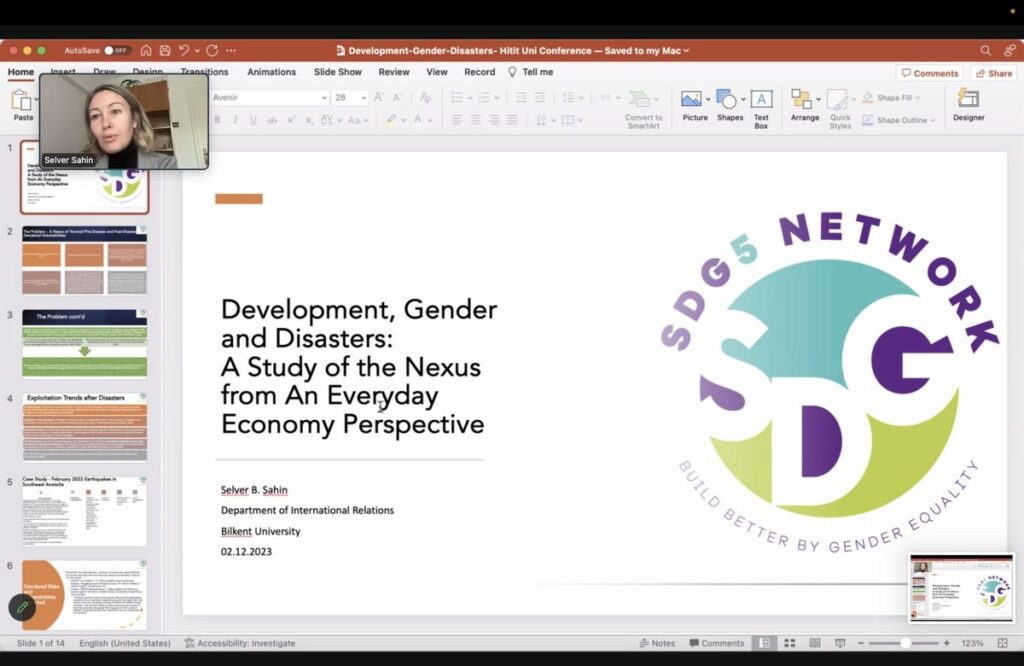This screenshot has height=666, width=1024.
Task: Select slide 4 Exploitation Trends thumbnail
Action: point(84,427)
